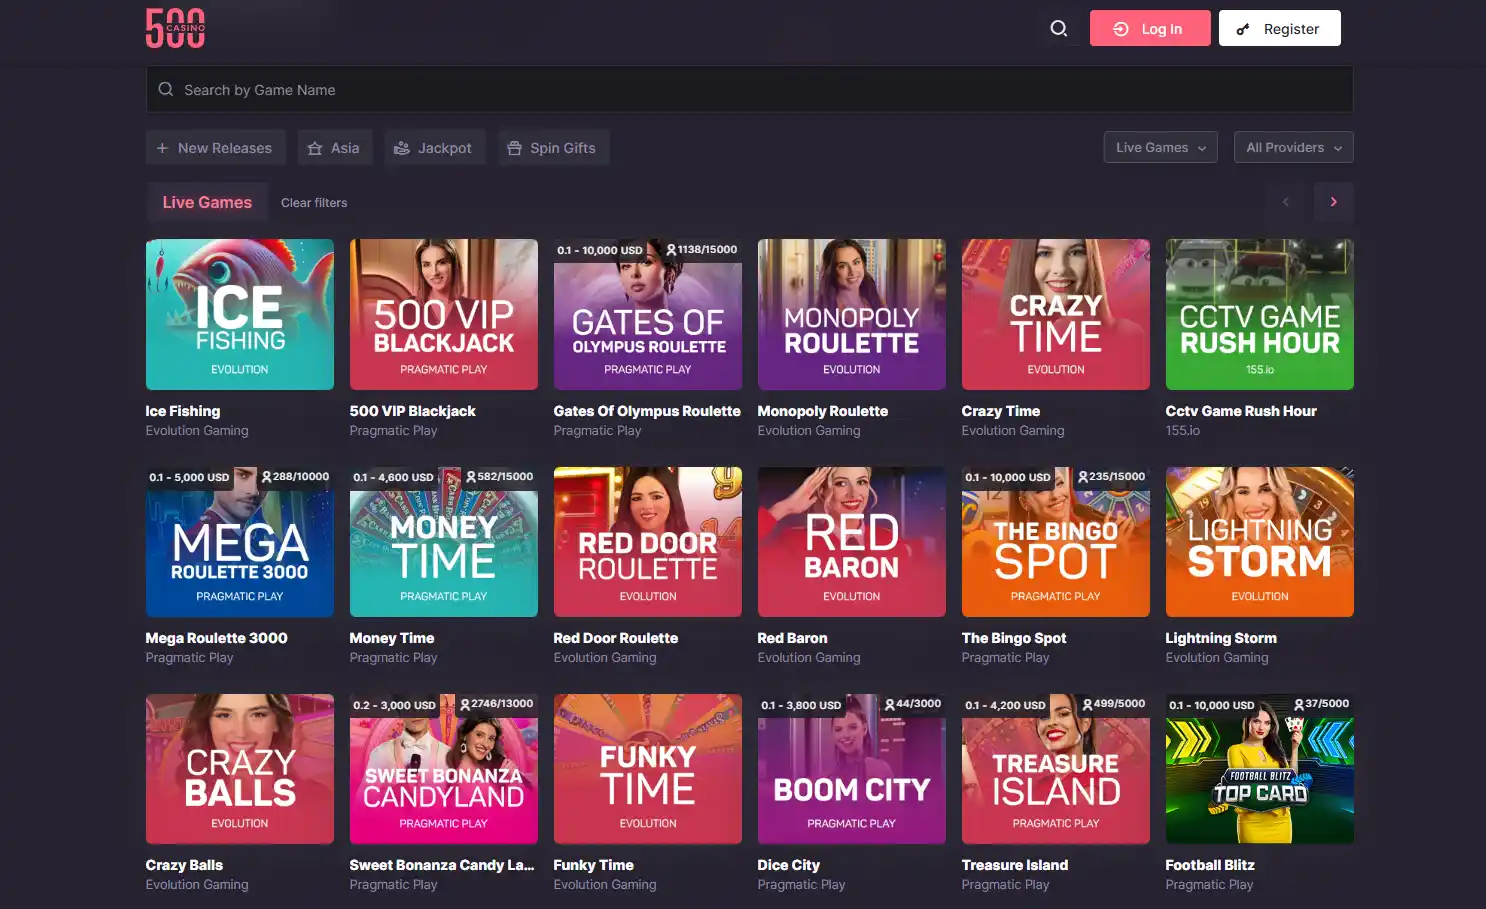The height and width of the screenshot is (909, 1486).
Task: Open the Mega Roulette 3000 thumbnail
Action: 240,542
